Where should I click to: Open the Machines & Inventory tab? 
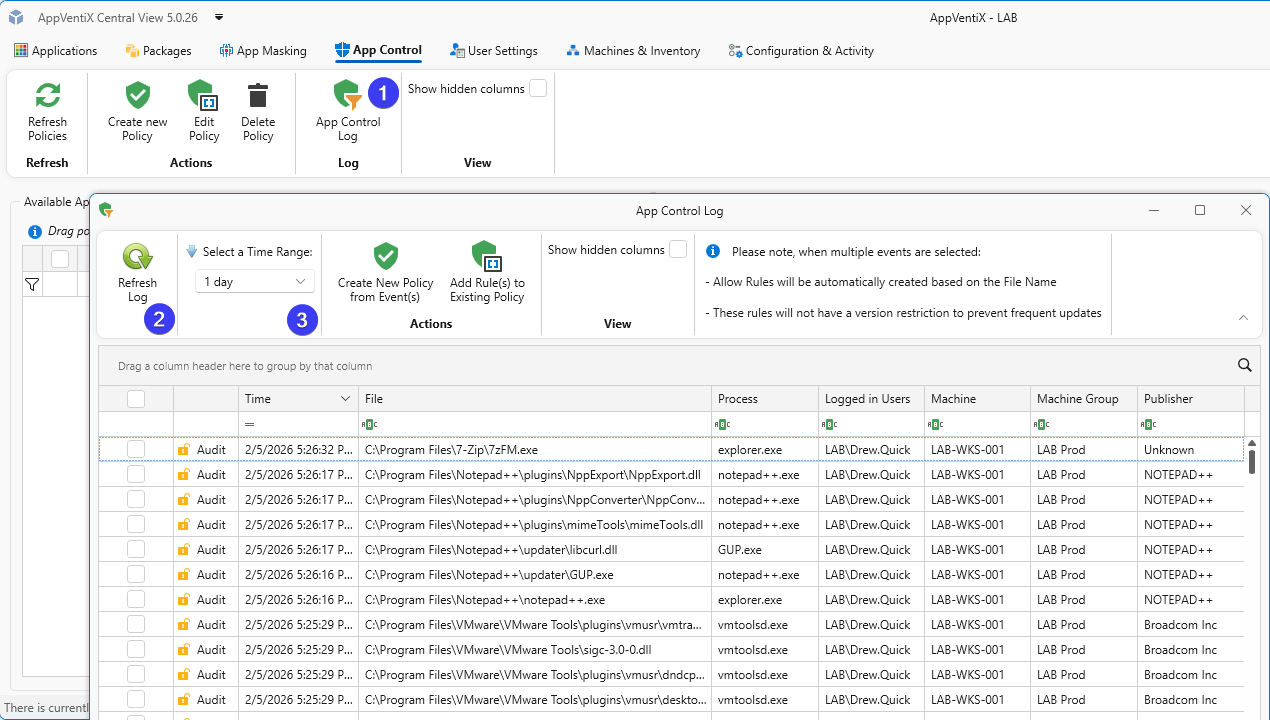[x=632, y=51]
